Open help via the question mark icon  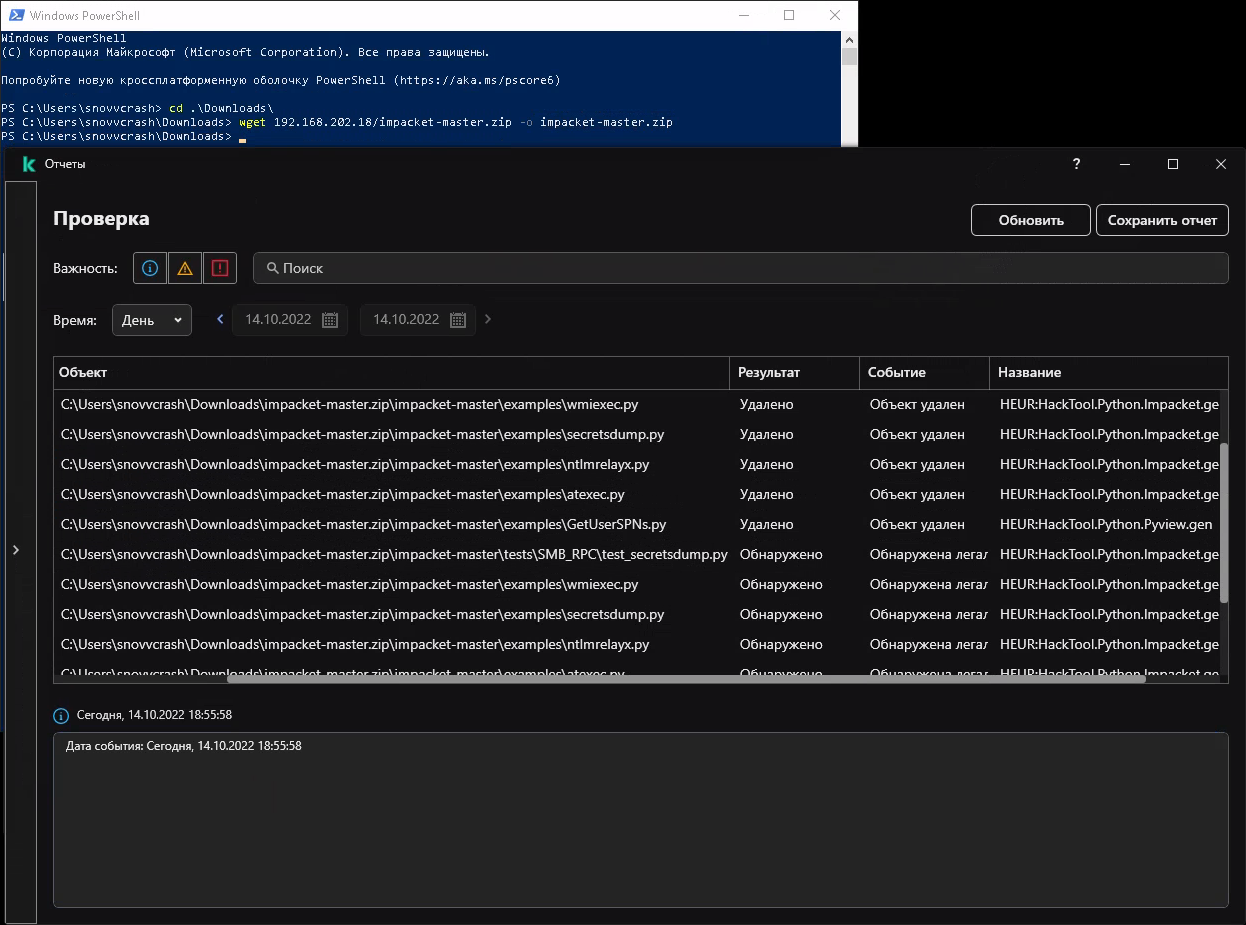coord(1075,164)
